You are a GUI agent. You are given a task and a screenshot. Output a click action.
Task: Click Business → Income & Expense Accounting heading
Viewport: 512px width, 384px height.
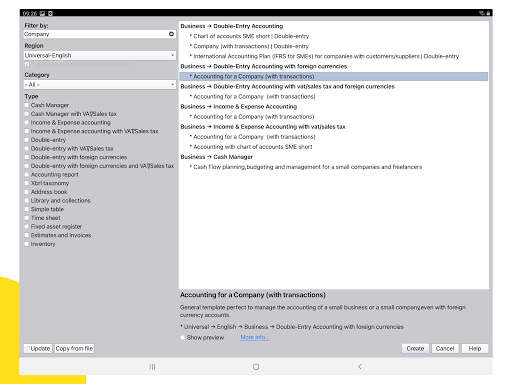coord(239,107)
